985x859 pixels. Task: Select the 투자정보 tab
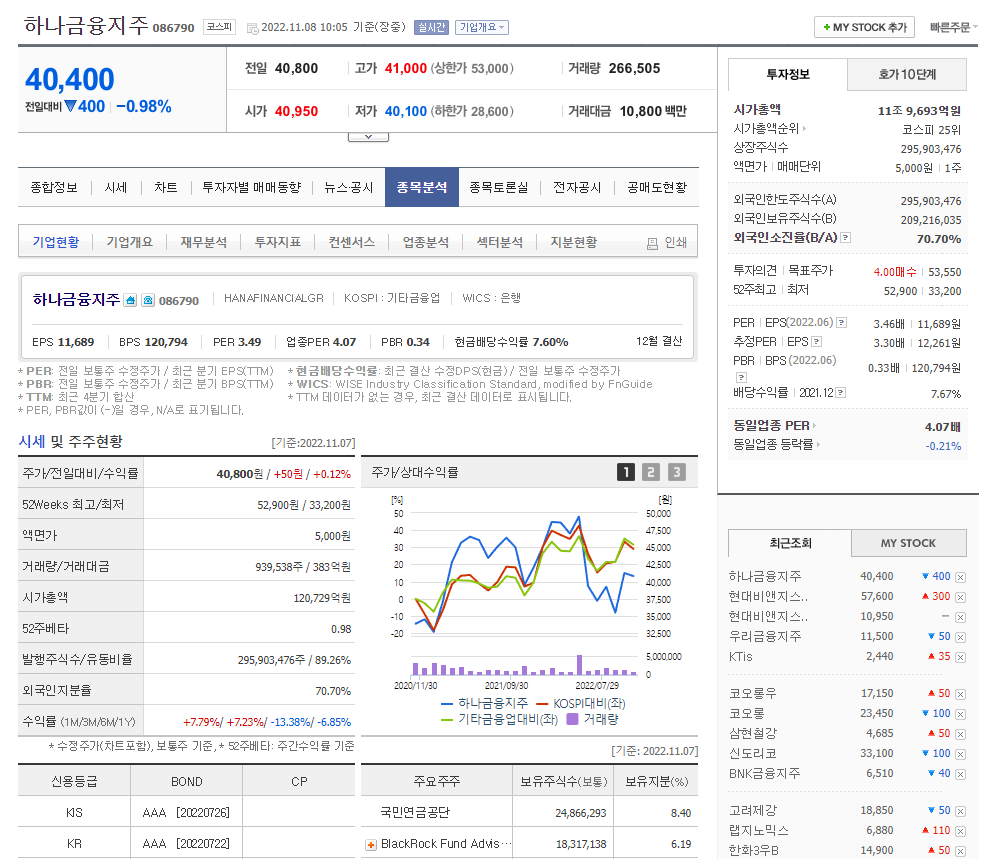click(788, 74)
